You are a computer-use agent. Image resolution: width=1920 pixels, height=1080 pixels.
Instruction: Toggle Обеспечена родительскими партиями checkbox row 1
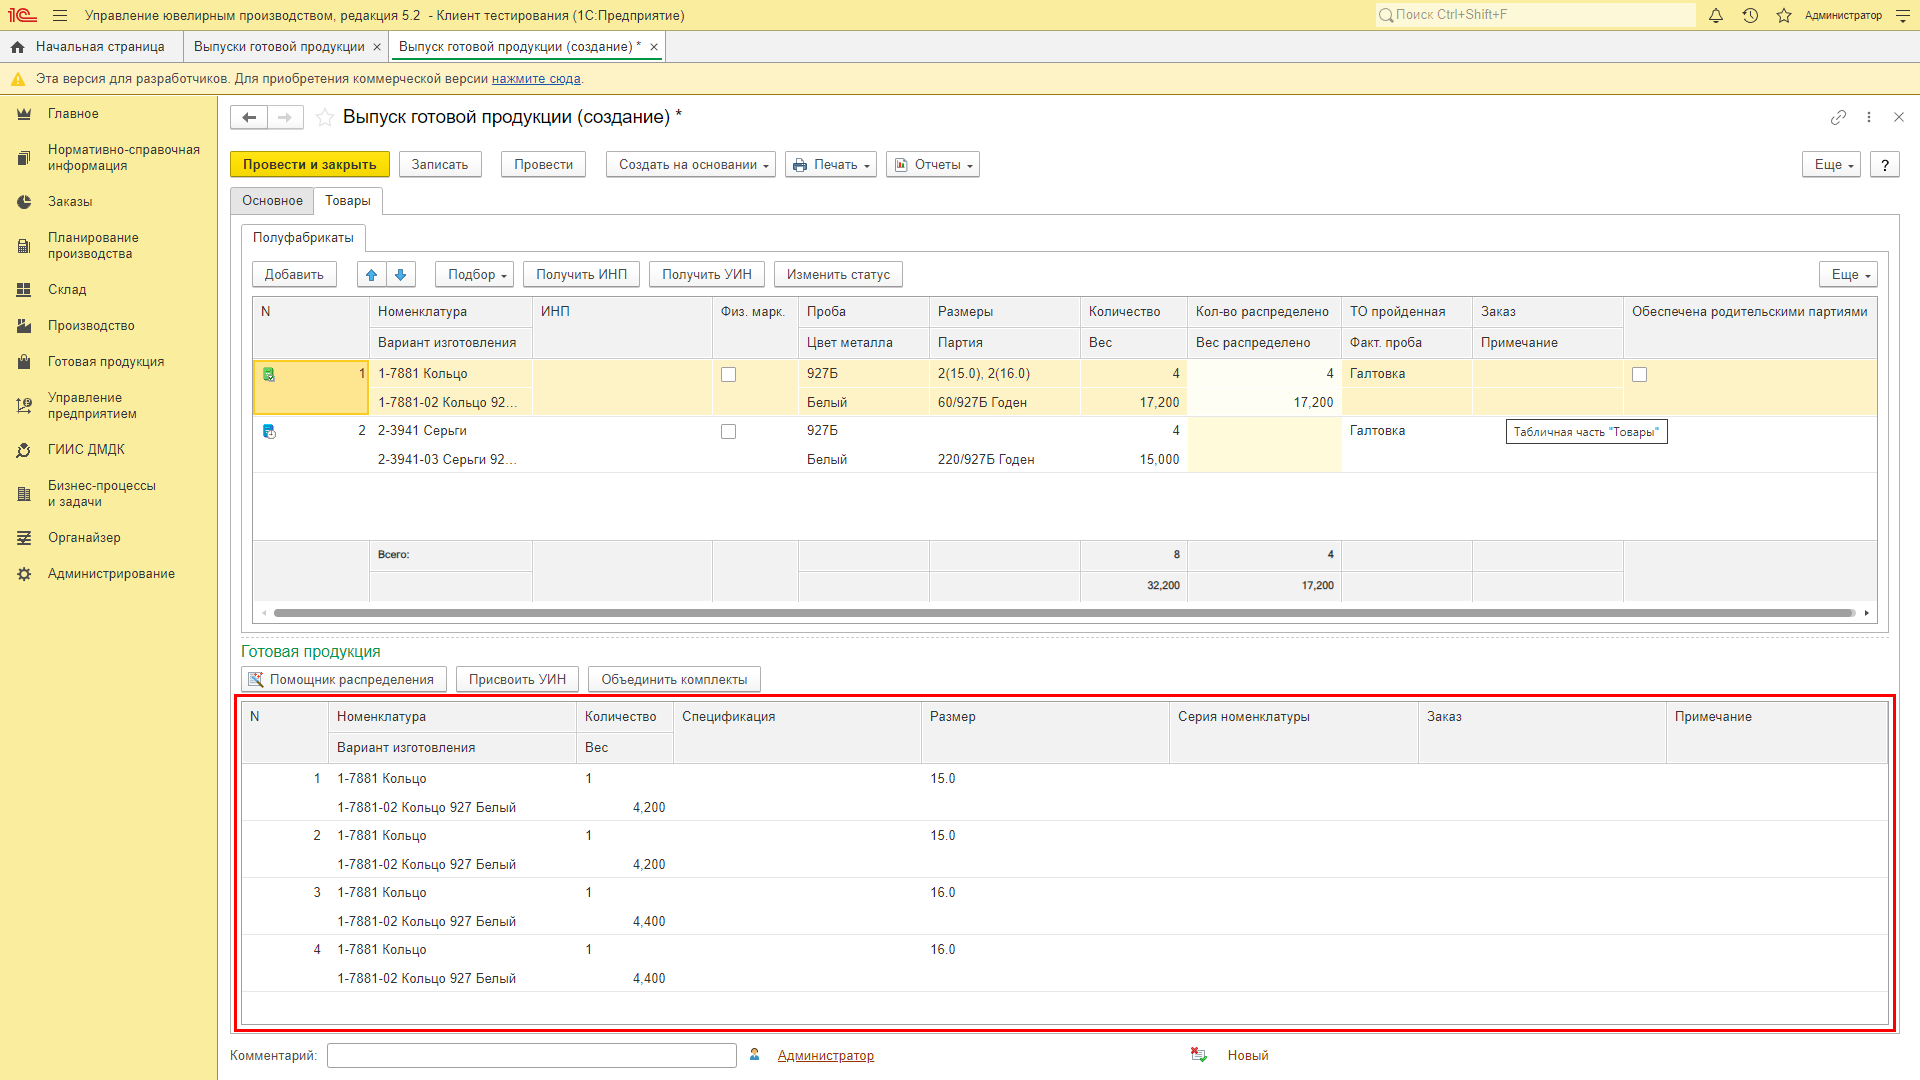tap(1639, 374)
